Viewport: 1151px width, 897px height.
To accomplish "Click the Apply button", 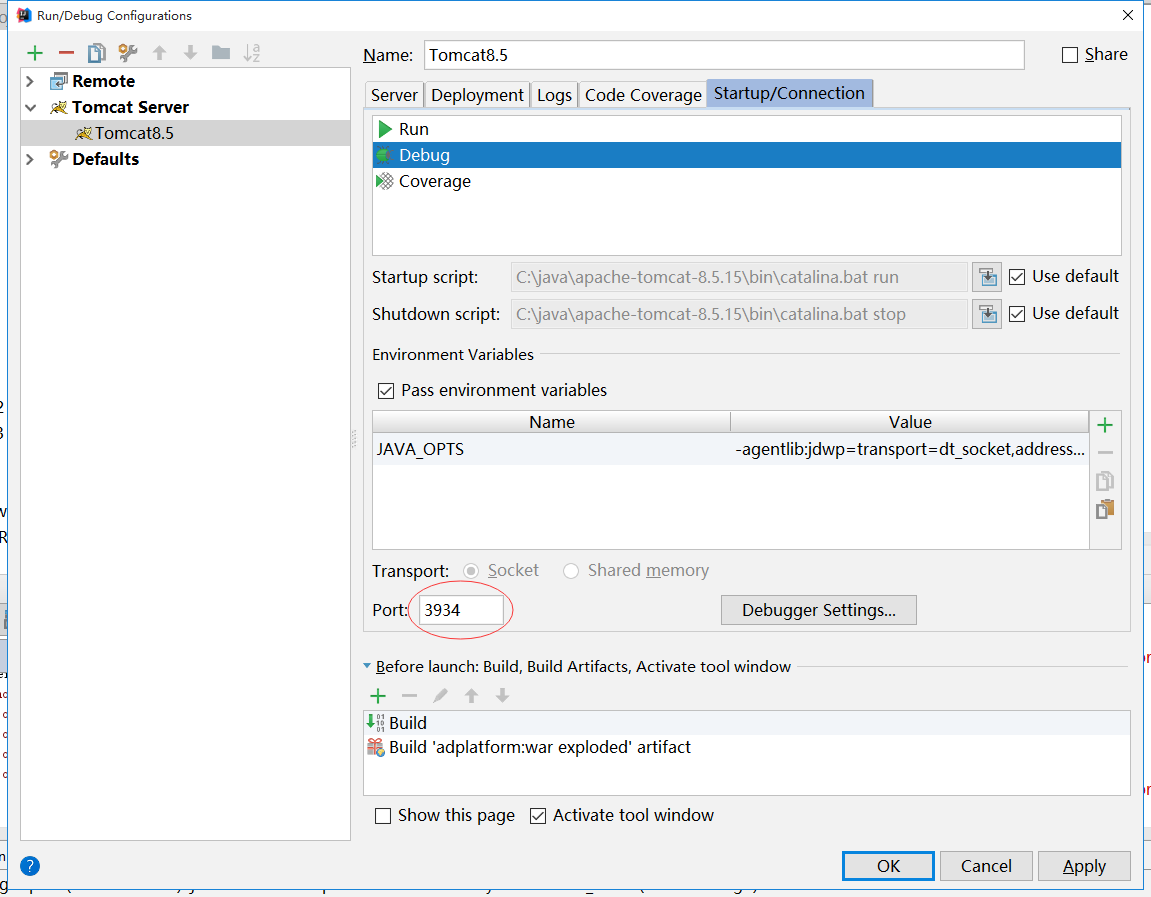I will (1084, 866).
